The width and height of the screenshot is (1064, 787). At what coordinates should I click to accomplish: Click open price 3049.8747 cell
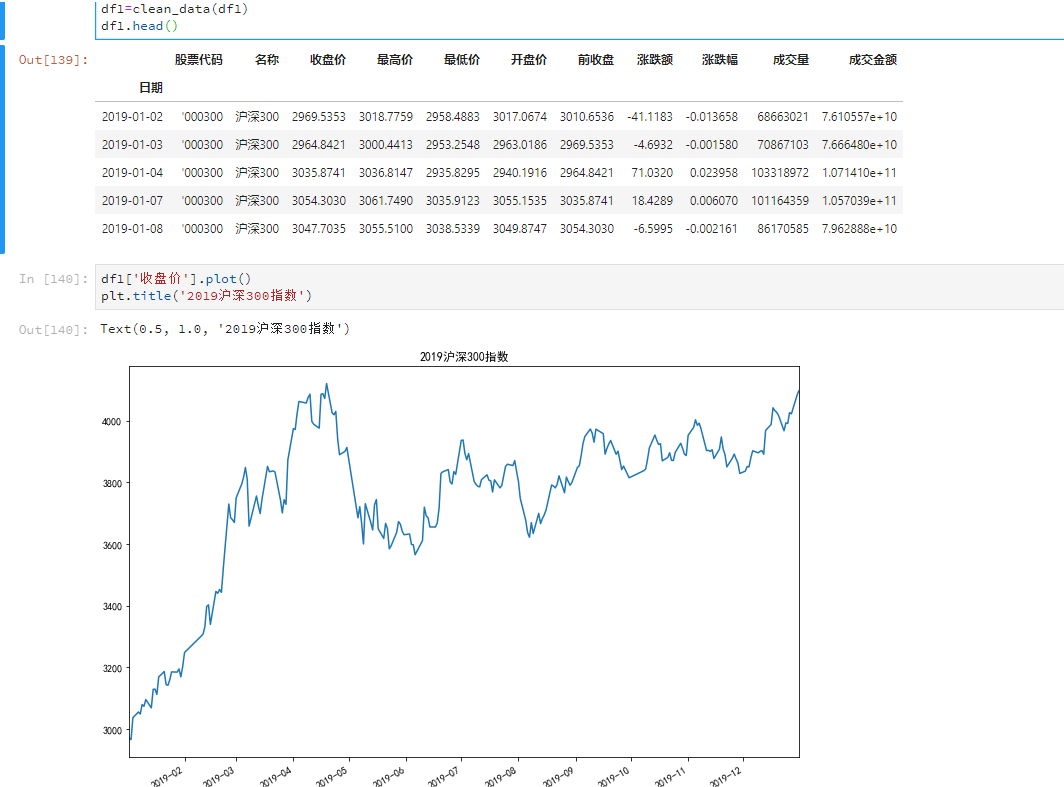[x=520, y=229]
